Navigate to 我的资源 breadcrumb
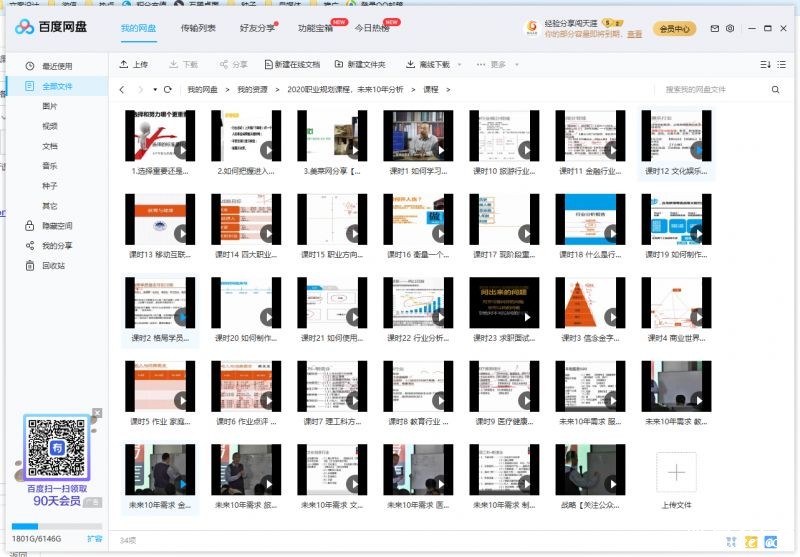 click(x=252, y=89)
